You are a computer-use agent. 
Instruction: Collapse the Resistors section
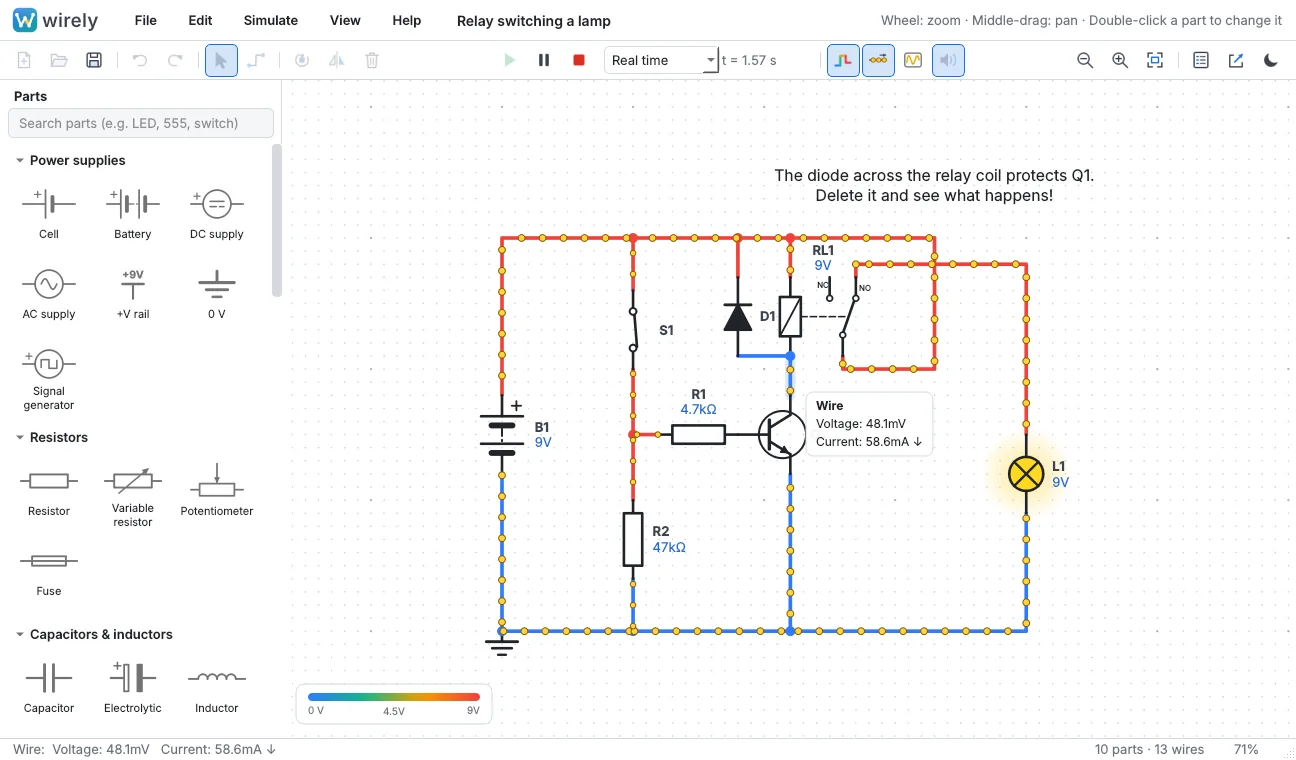tap(51, 437)
